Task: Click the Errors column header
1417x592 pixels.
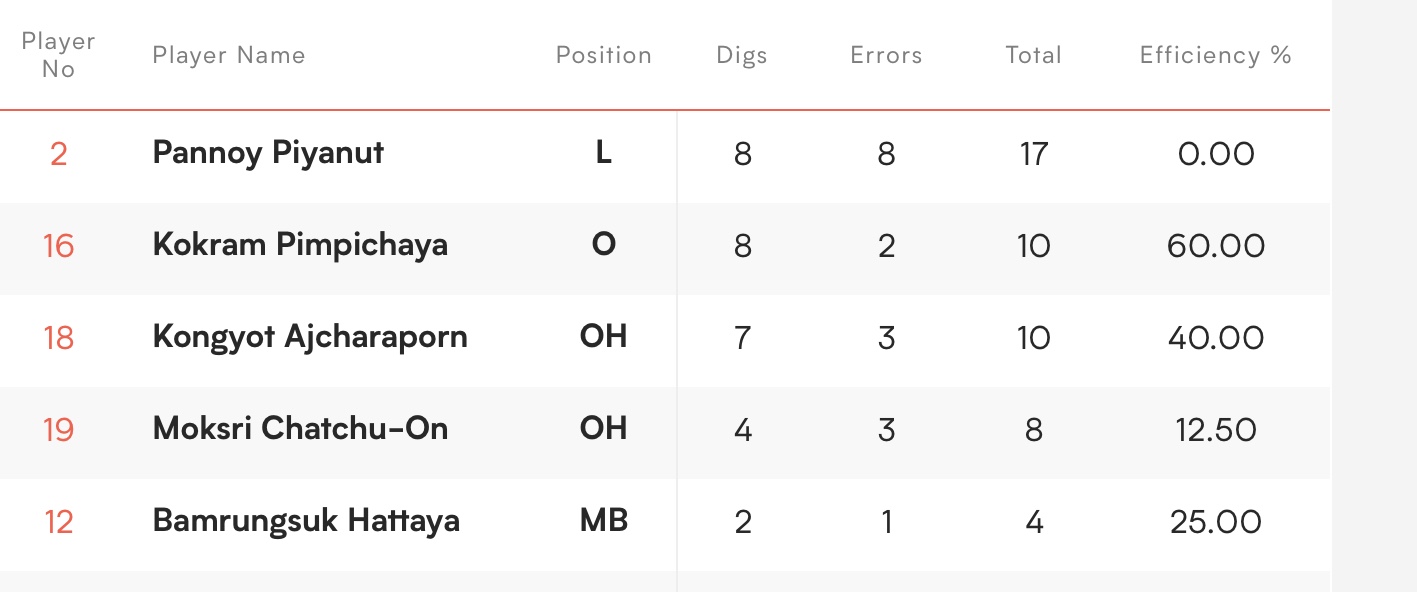Action: [886, 55]
